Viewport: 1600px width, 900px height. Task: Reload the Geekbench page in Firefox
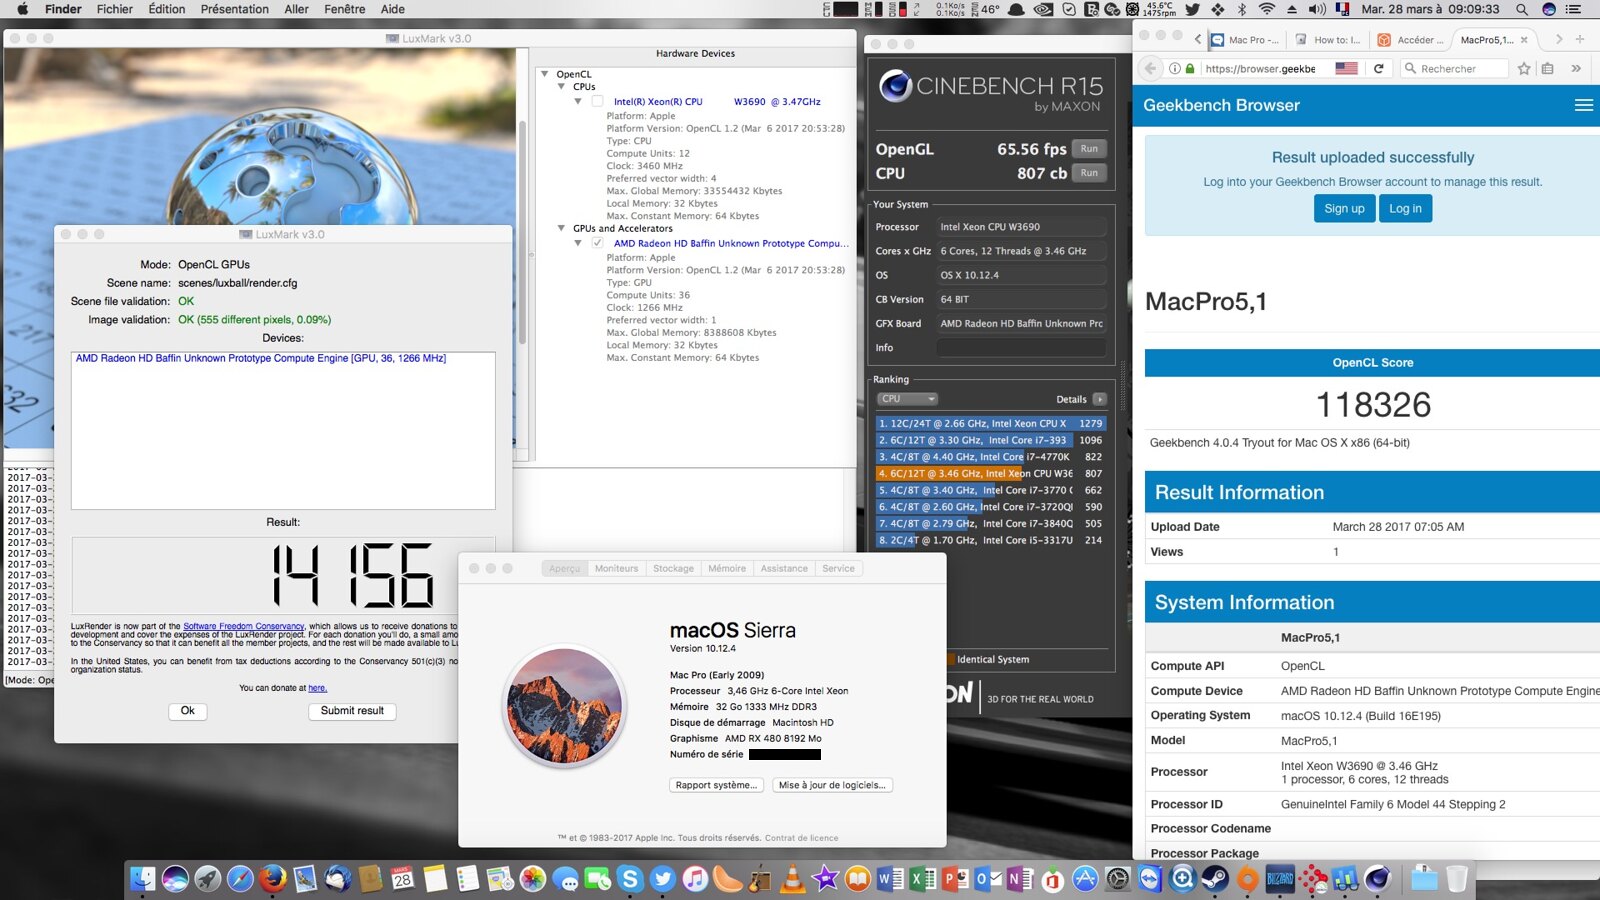coord(1379,68)
